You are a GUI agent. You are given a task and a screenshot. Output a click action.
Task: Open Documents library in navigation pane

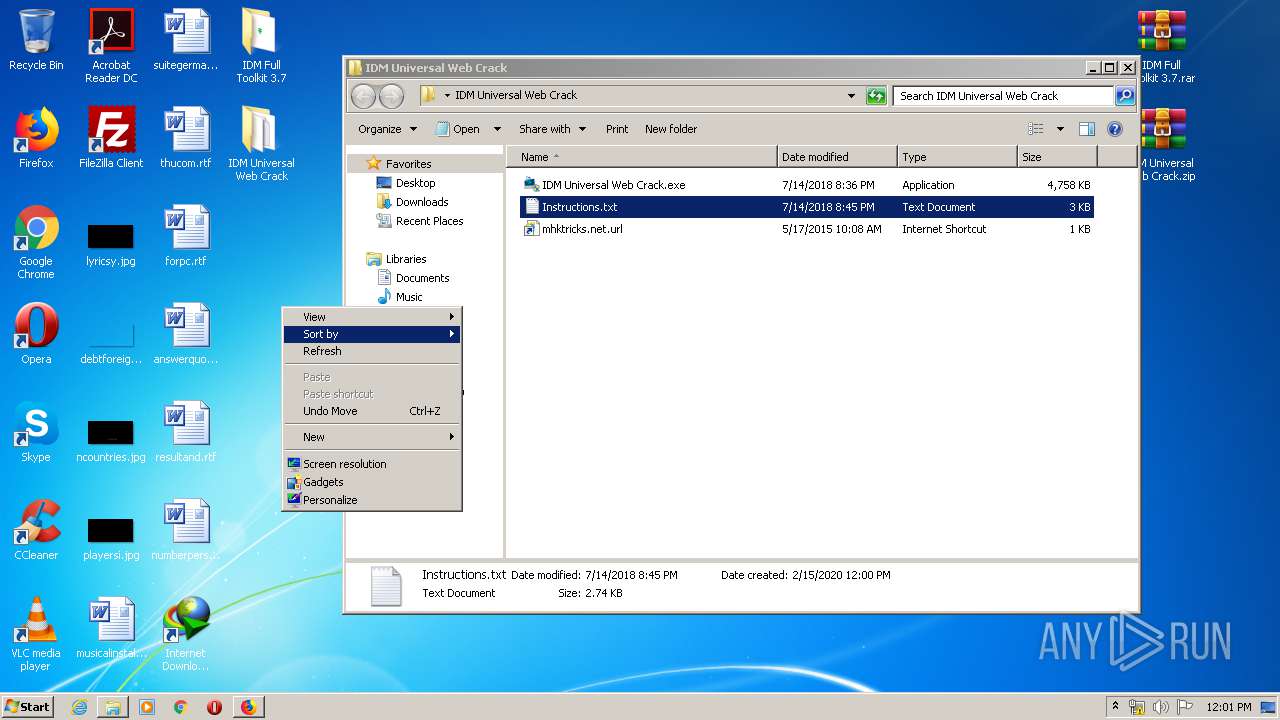(x=413, y=278)
